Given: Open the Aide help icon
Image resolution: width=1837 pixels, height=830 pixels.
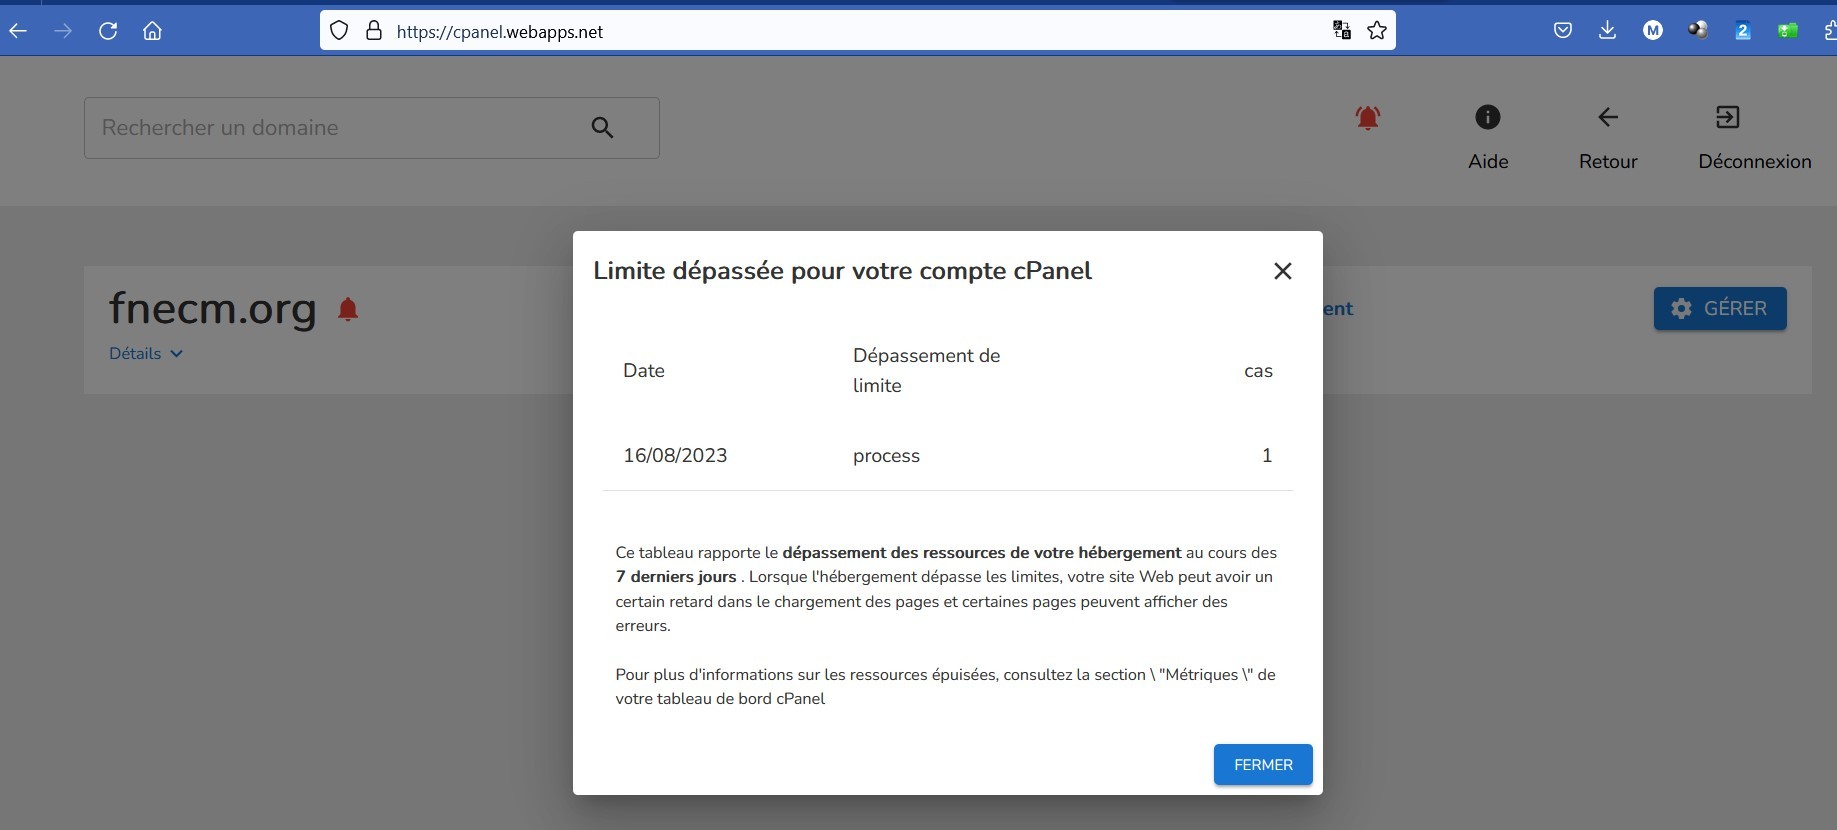Looking at the screenshot, I should coord(1488,118).
